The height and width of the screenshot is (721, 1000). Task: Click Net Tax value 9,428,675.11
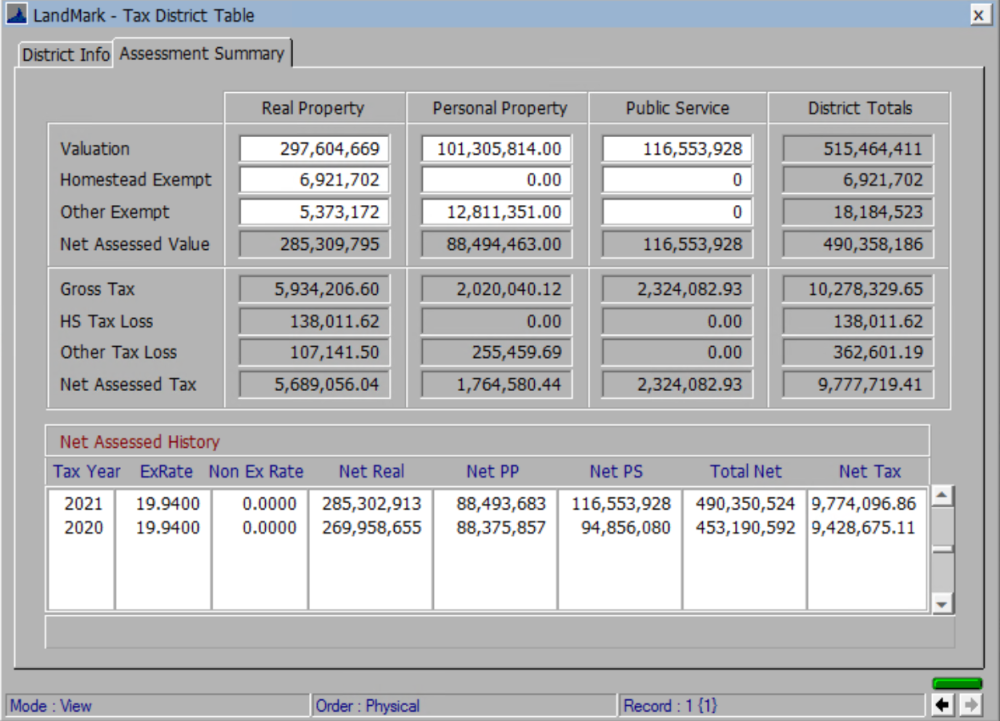tap(864, 528)
